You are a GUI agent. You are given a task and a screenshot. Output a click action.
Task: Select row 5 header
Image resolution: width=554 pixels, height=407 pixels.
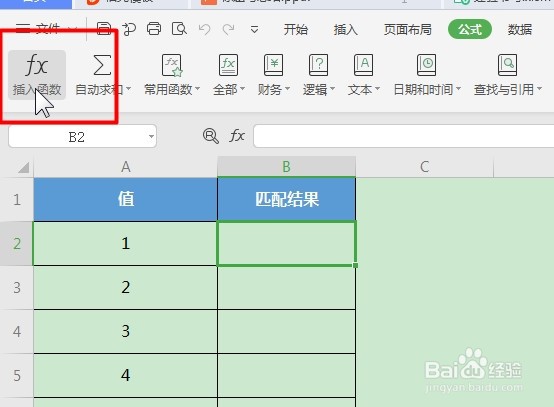(17, 376)
